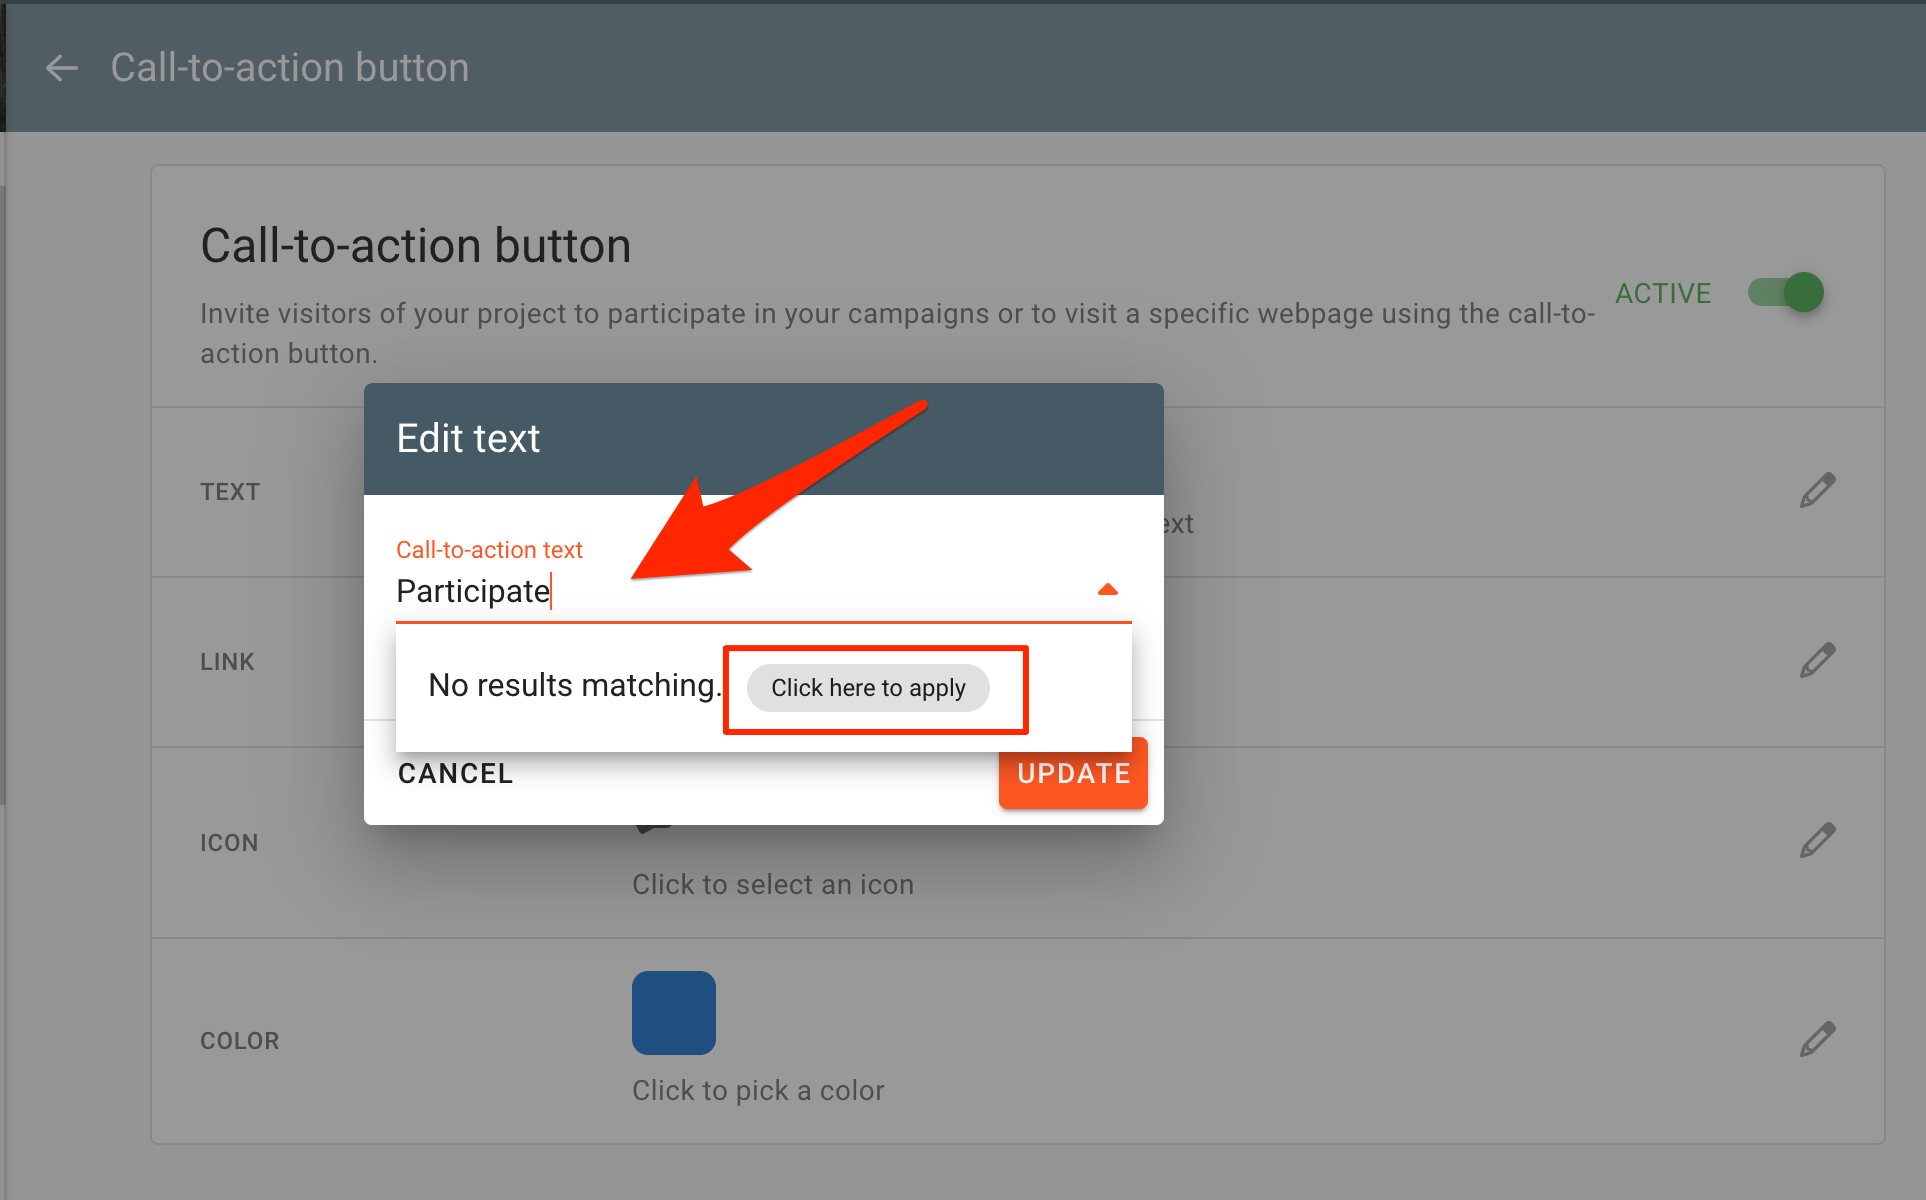The width and height of the screenshot is (1926, 1200).
Task: Select the COLOR row label
Action: [240, 1041]
